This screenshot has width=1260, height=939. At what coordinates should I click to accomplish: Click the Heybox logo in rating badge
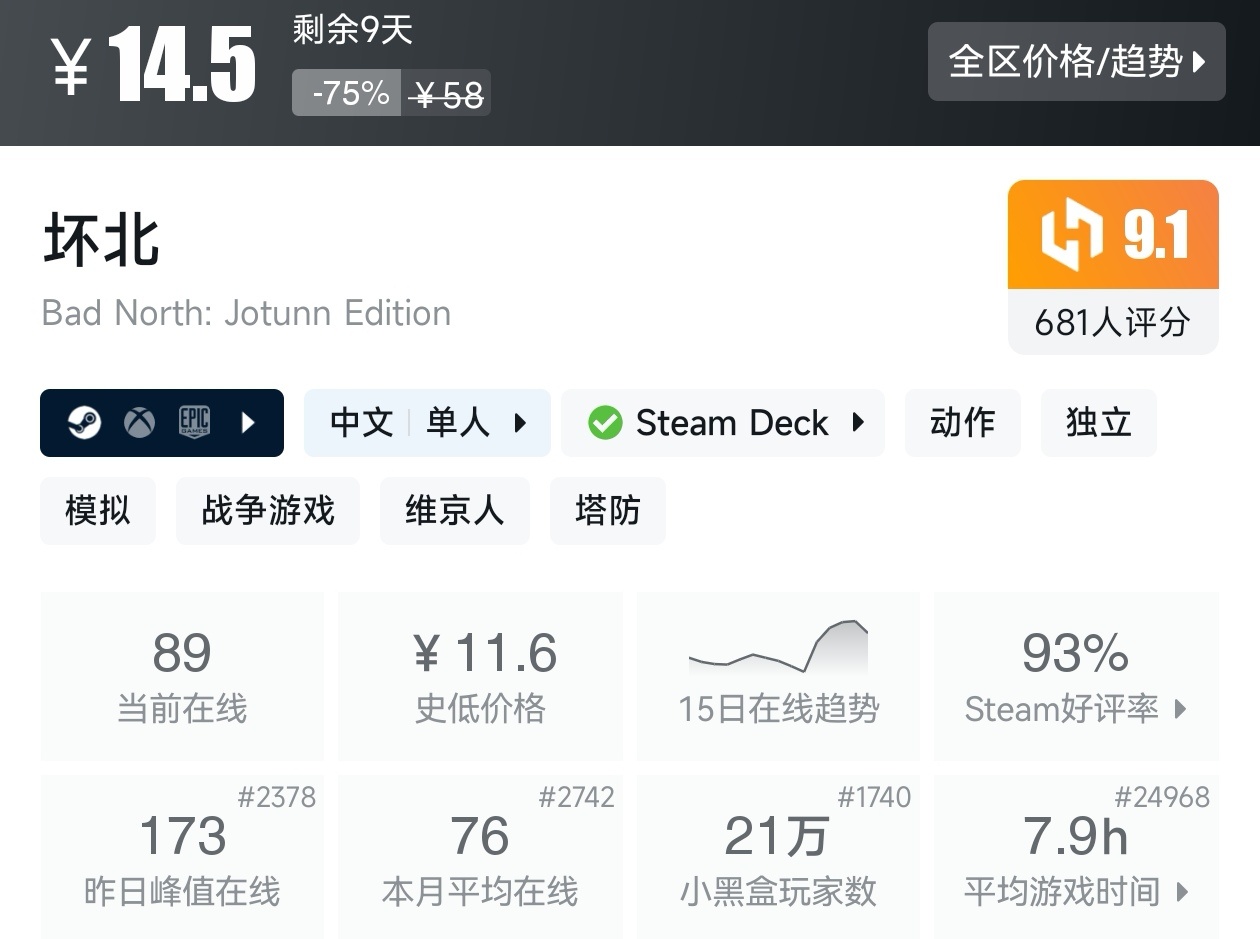pyautogui.click(x=1071, y=235)
